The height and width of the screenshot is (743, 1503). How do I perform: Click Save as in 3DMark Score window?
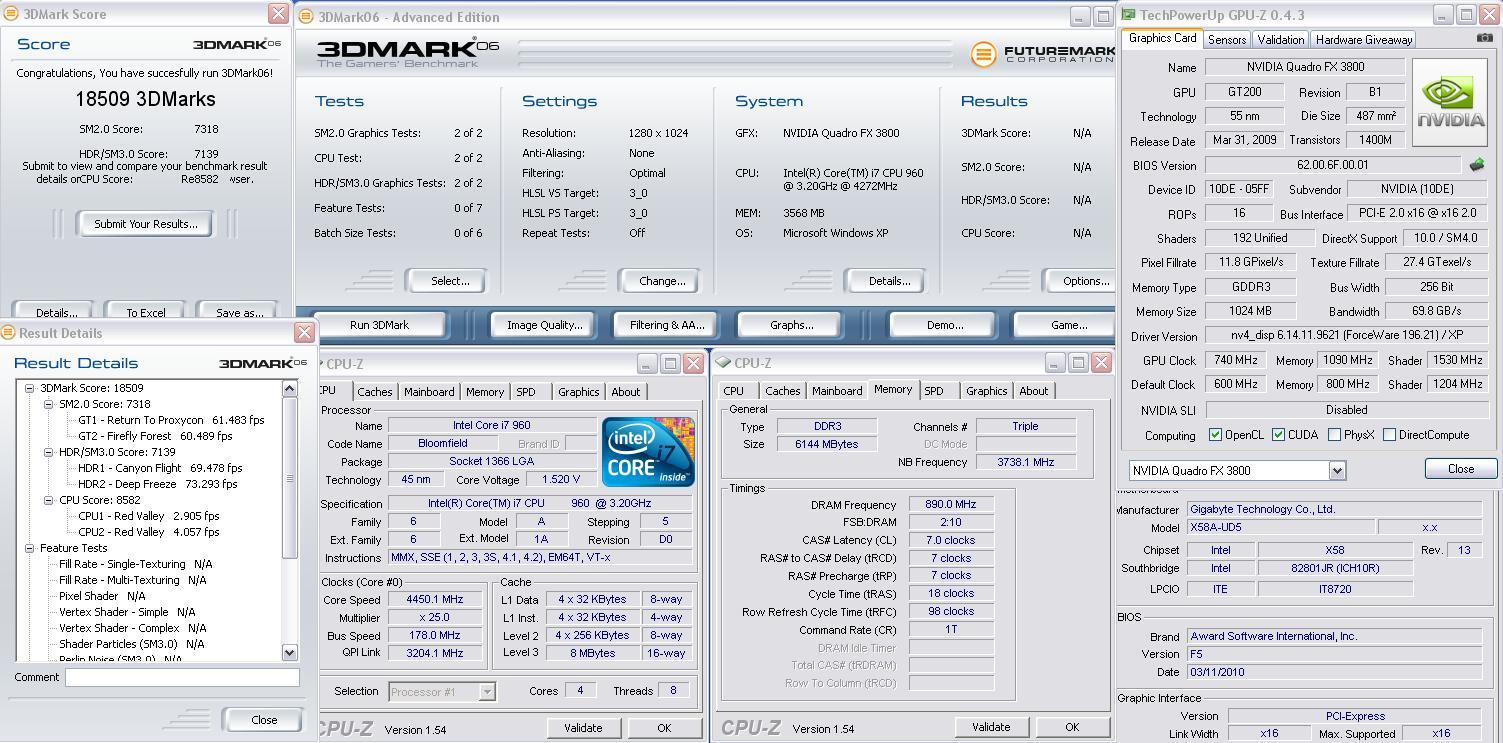240,312
